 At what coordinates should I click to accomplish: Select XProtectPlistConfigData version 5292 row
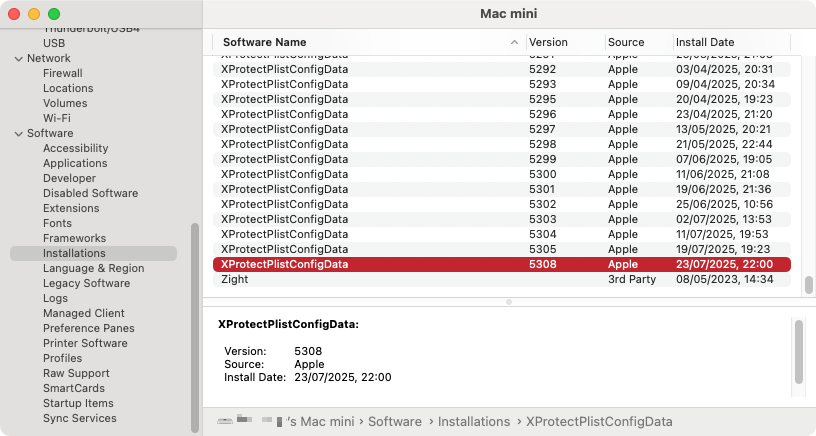(502, 69)
